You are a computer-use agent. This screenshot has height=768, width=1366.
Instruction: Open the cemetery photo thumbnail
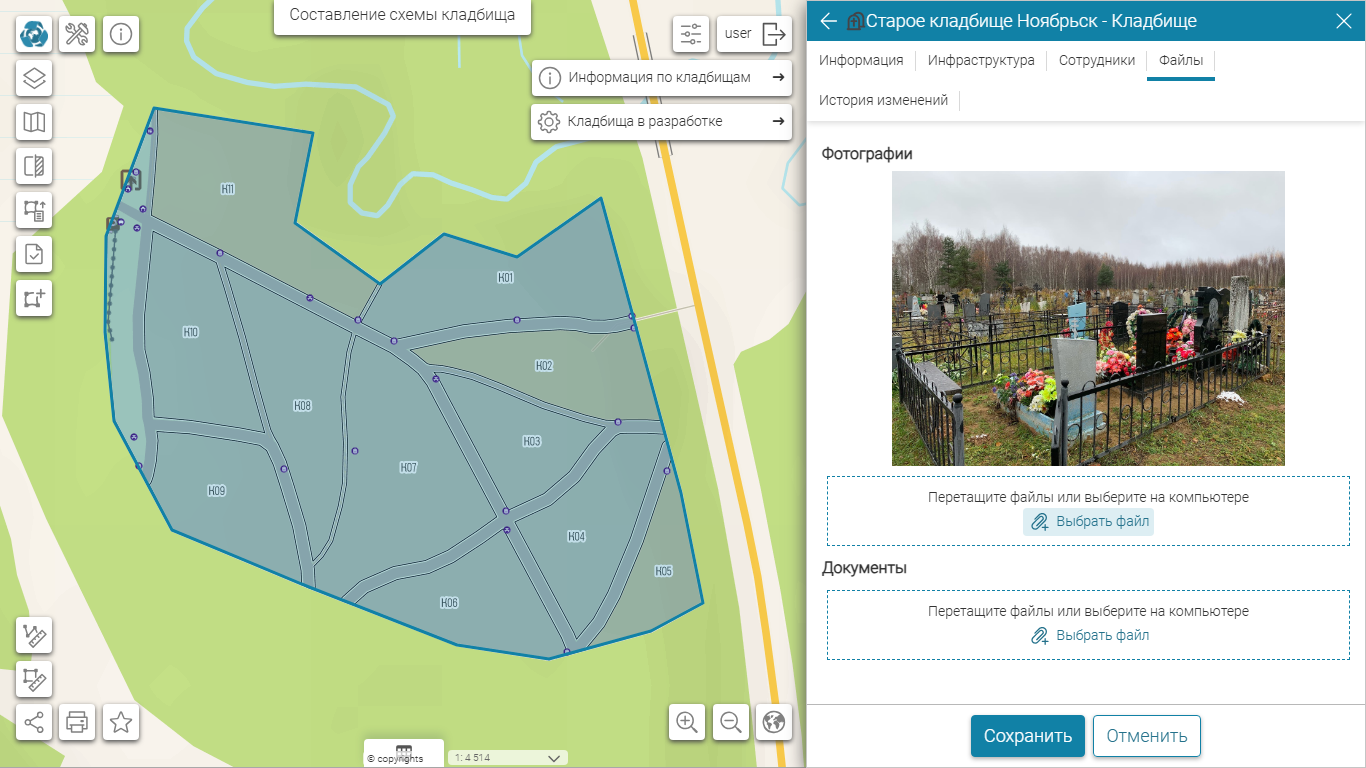(x=1088, y=318)
